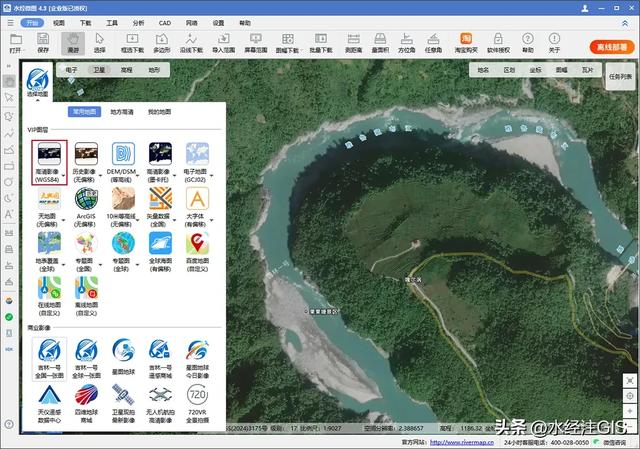
Task: Expand the 大字体 (有偏移) dropdown arrow
Action: (211, 221)
